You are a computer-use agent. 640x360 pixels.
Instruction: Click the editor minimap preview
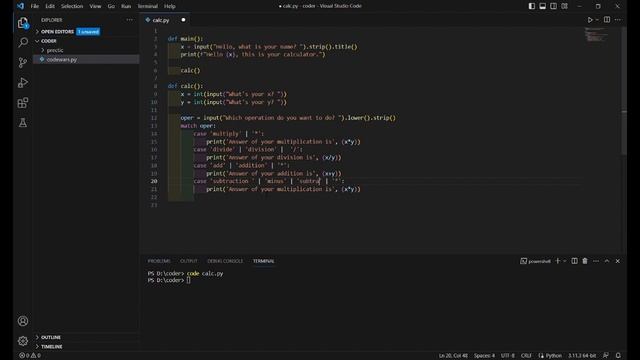coord(597,35)
